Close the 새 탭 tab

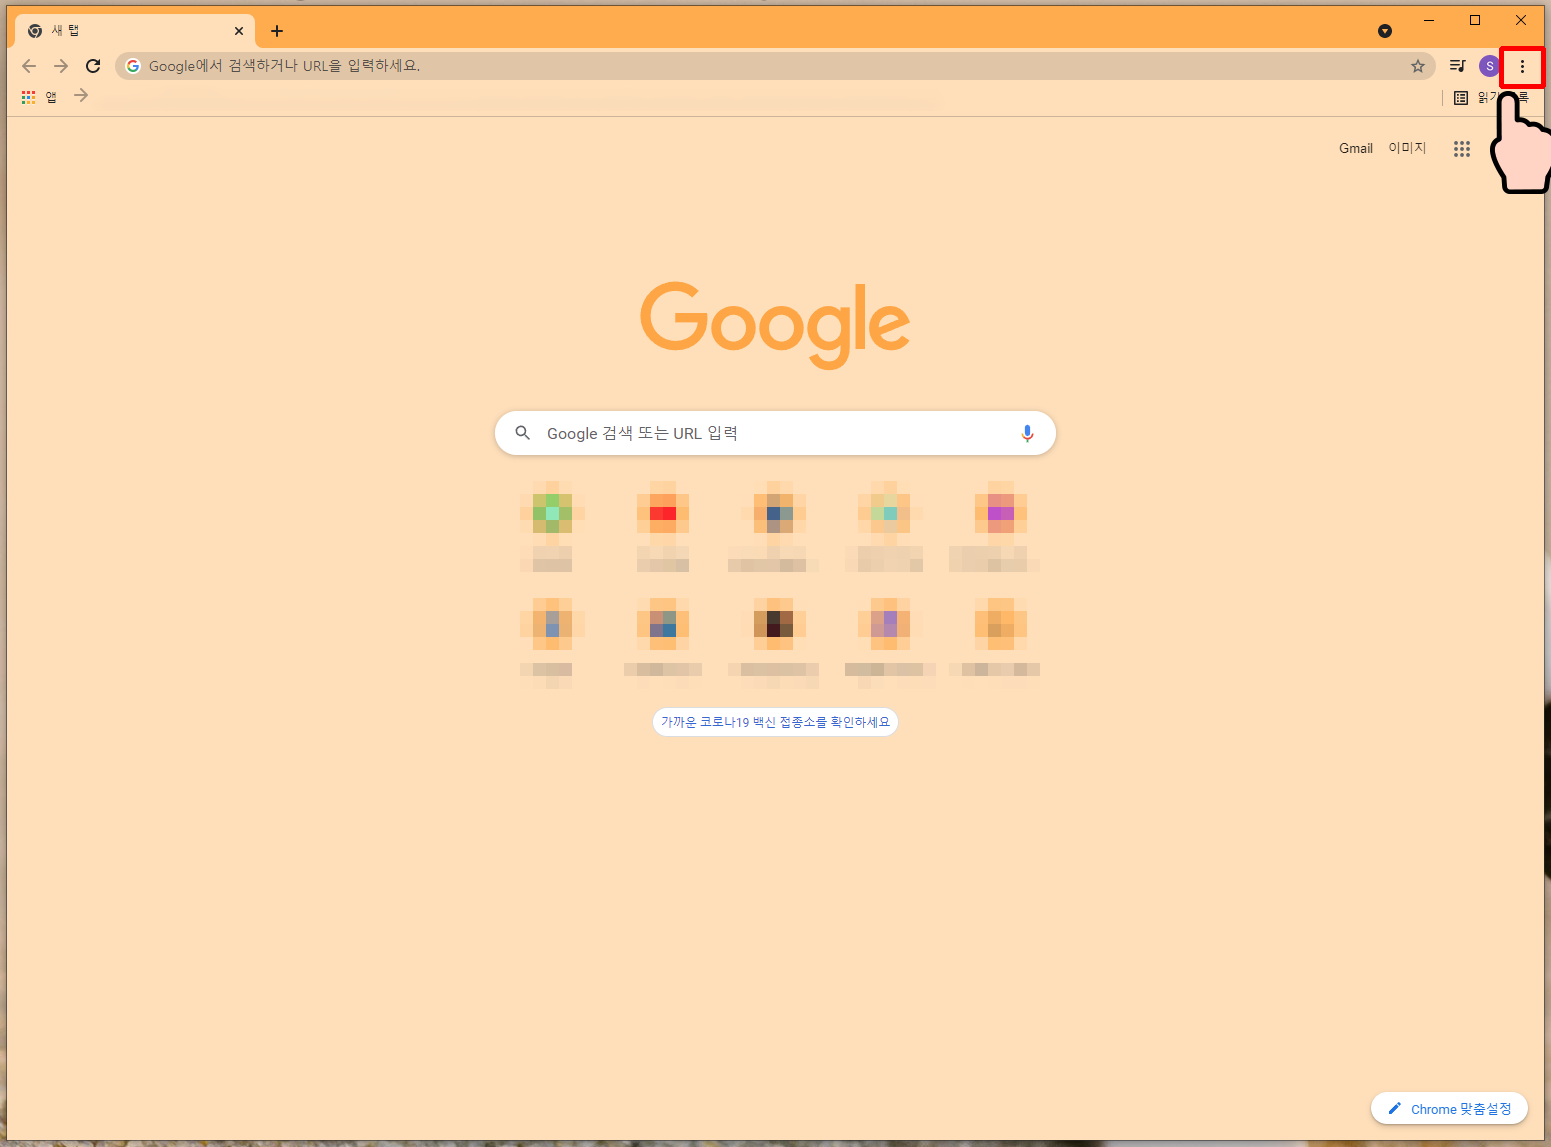239,31
